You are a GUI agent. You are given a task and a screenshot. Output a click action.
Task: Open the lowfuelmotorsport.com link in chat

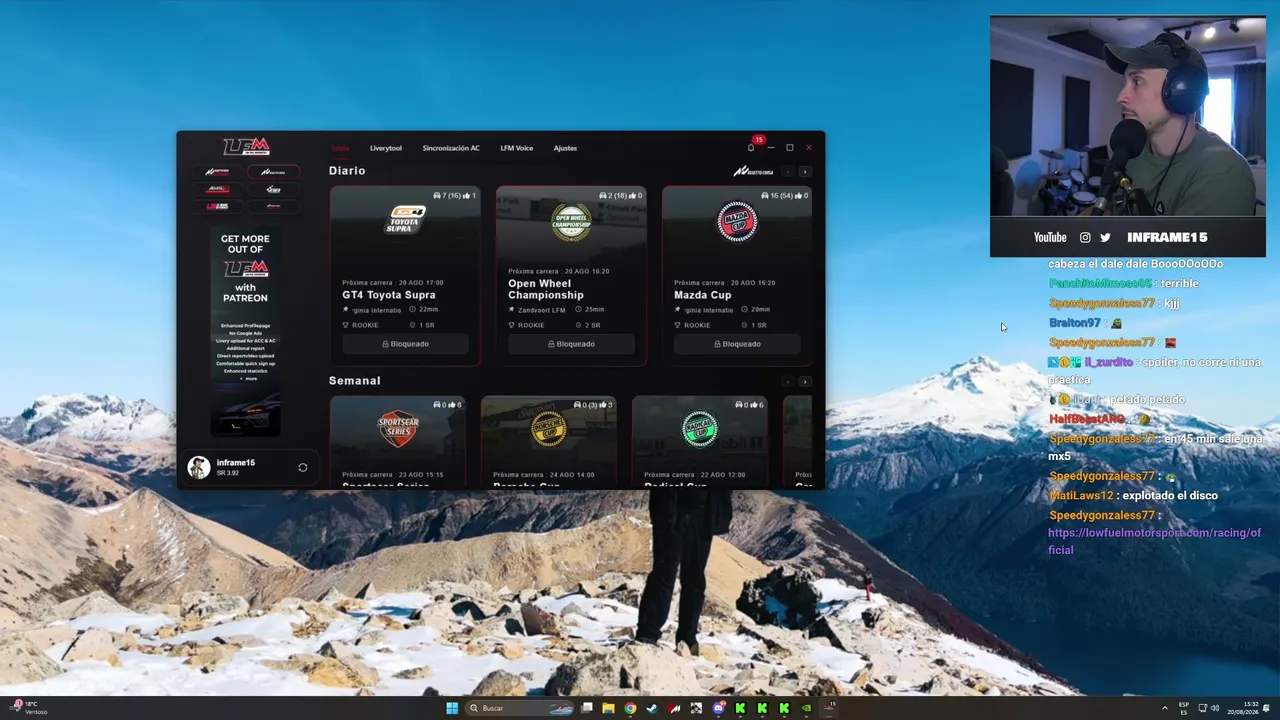pyautogui.click(x=1154, y=541)
